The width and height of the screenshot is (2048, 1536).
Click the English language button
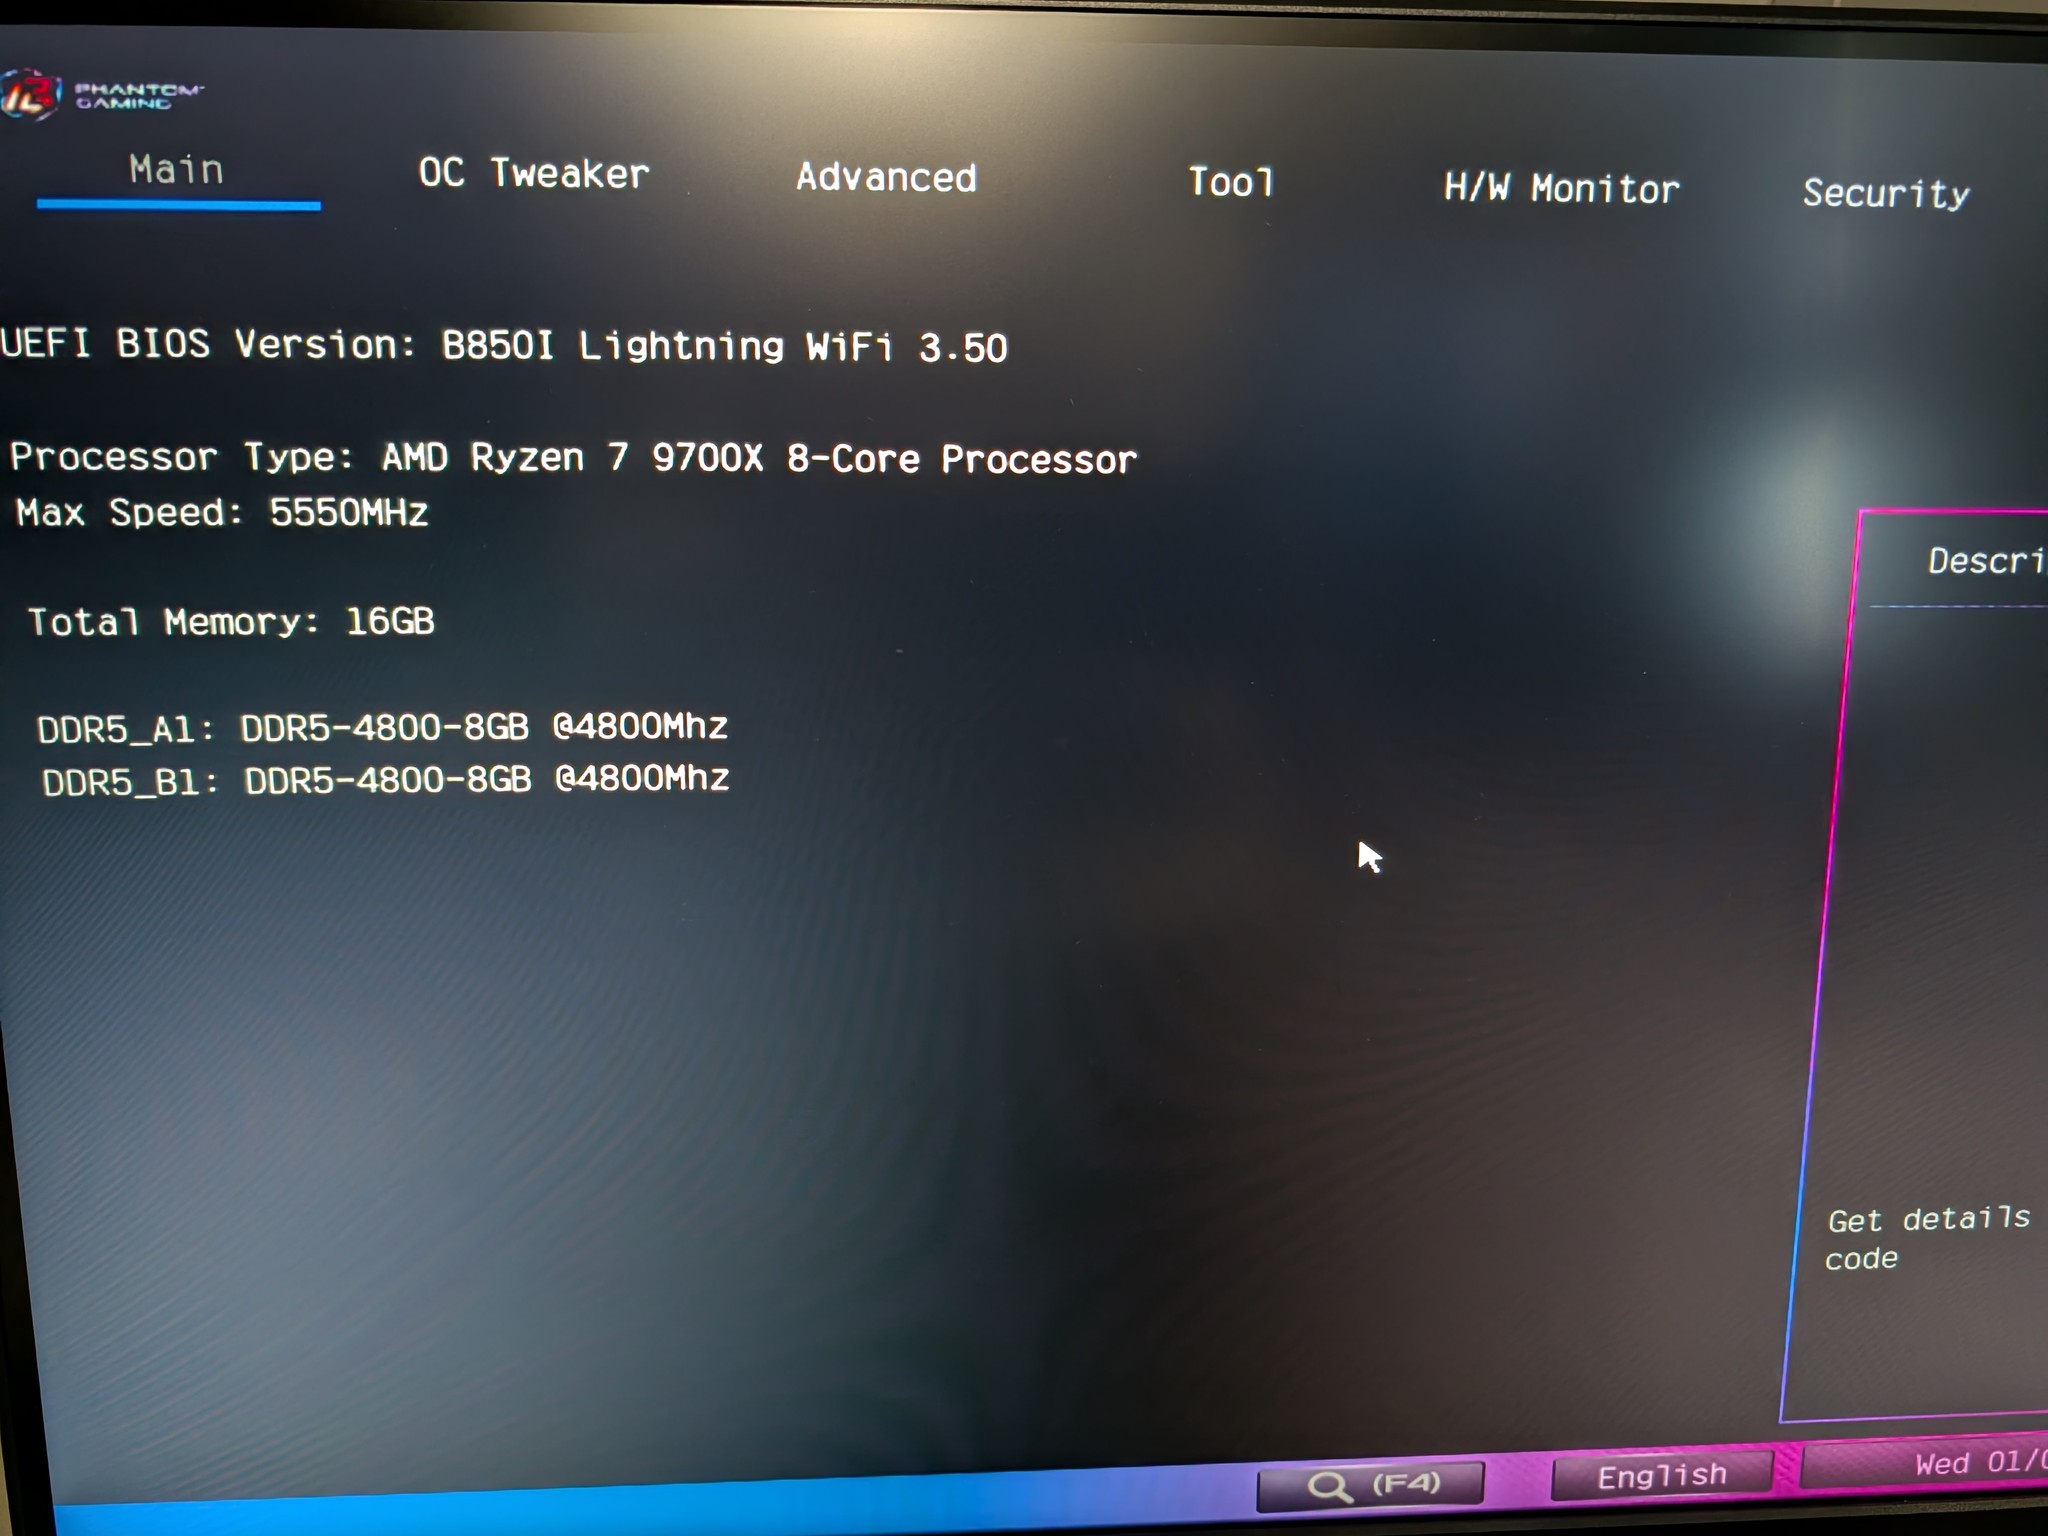click(1661, 1476)
